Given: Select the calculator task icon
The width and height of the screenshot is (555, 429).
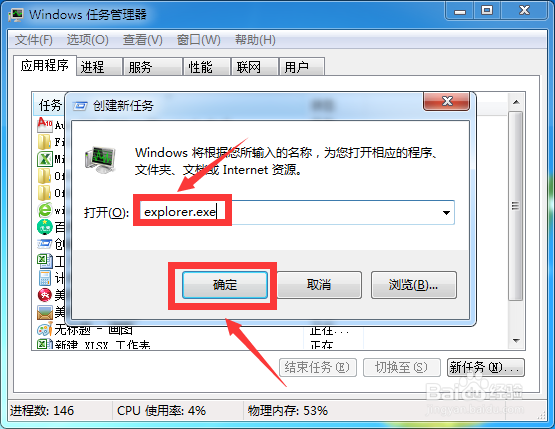Looking at the screenshot, I should coord(45,278).
